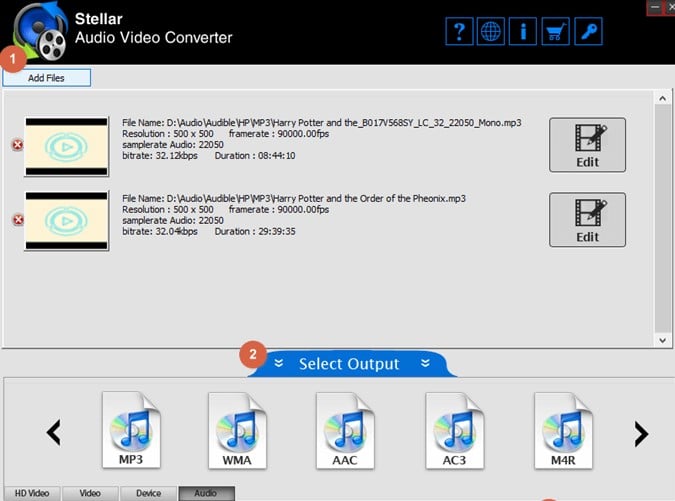Click the key registration icon
Screen dimensions: 675x501
click(588, 31)
